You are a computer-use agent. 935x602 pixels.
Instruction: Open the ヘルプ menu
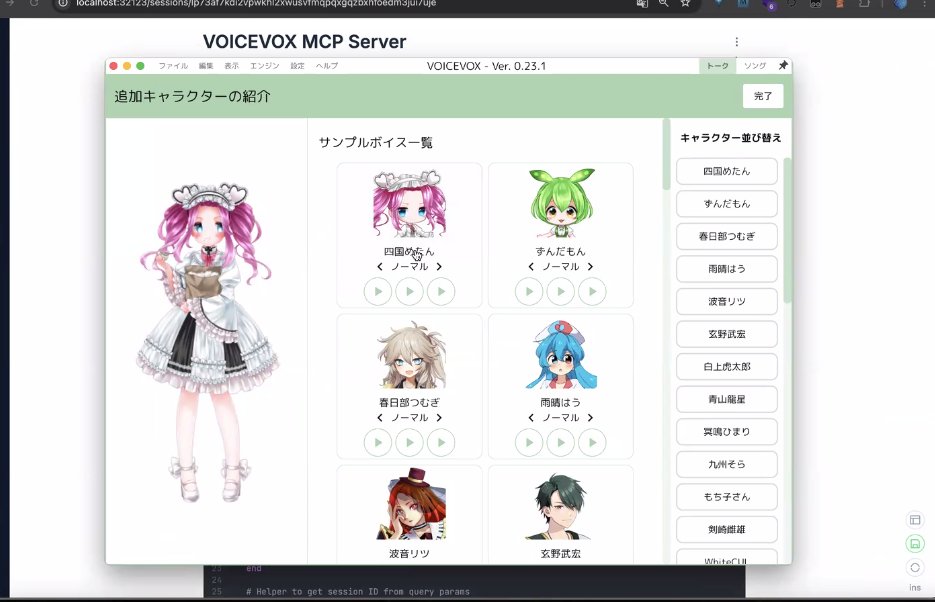click(327, 66)
